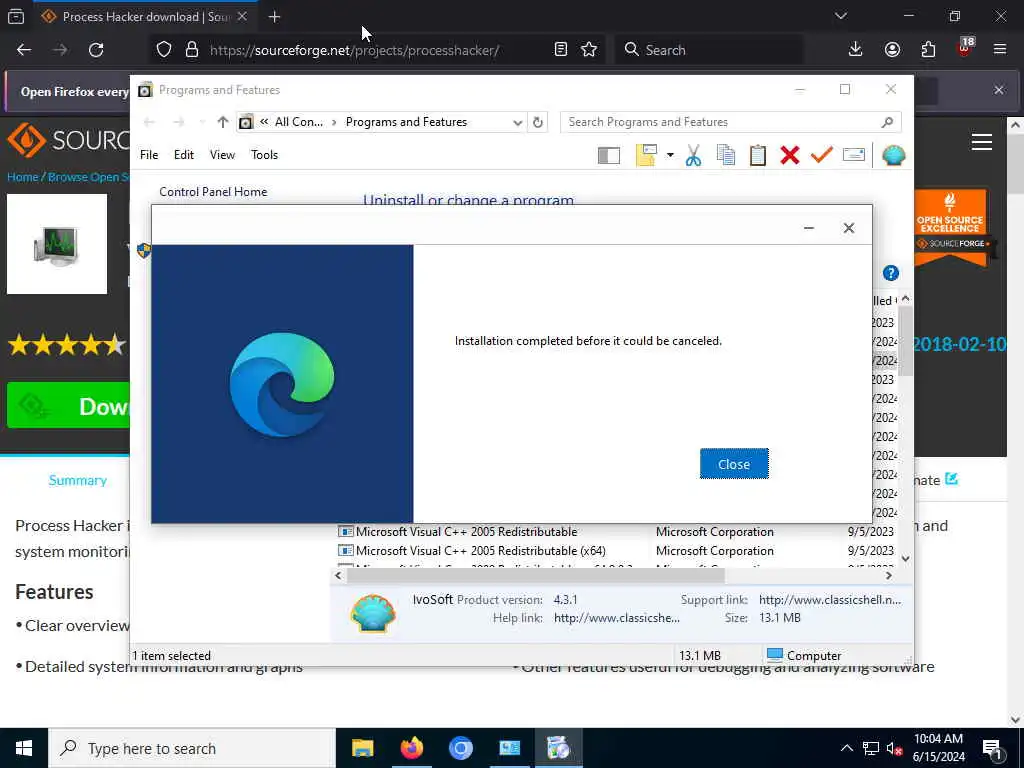Refresh the Programs and Features address bar

click(537, 122)
